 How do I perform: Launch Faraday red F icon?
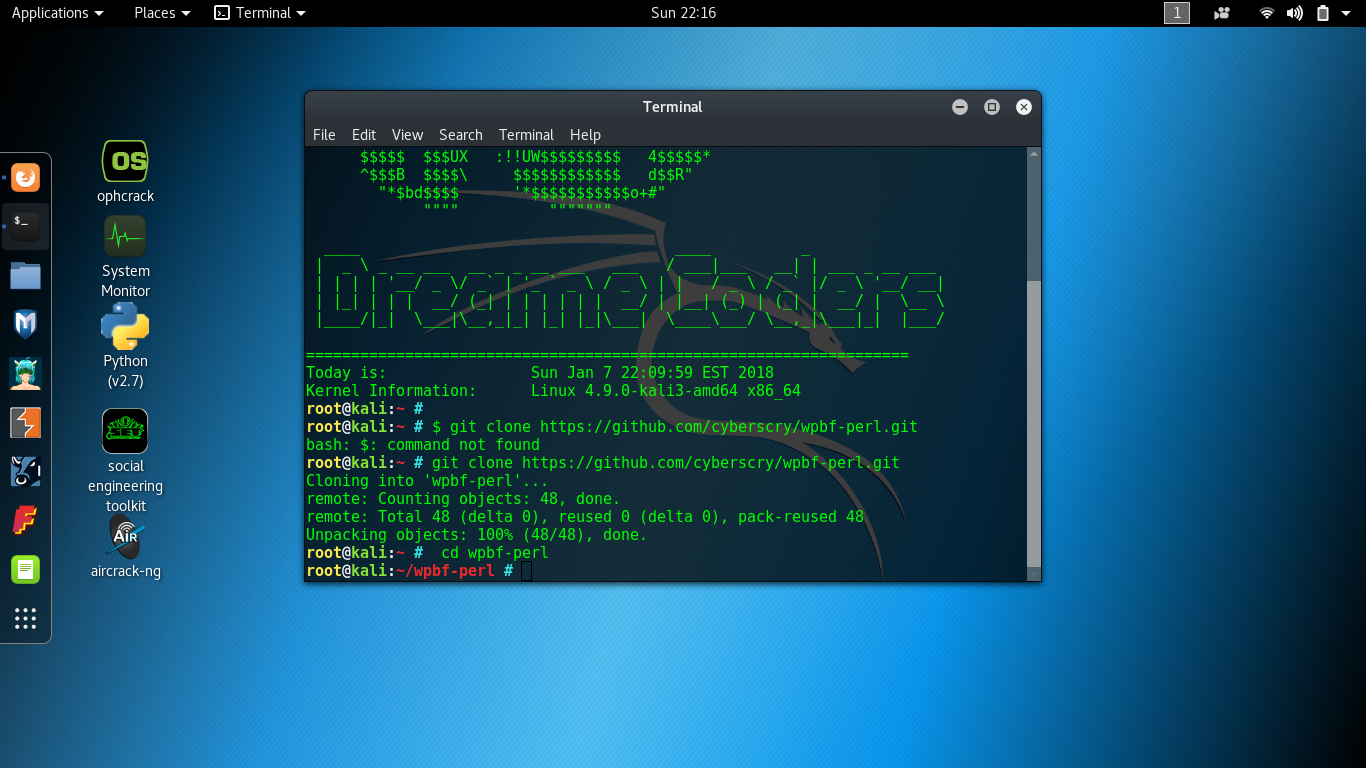[26, 520]
